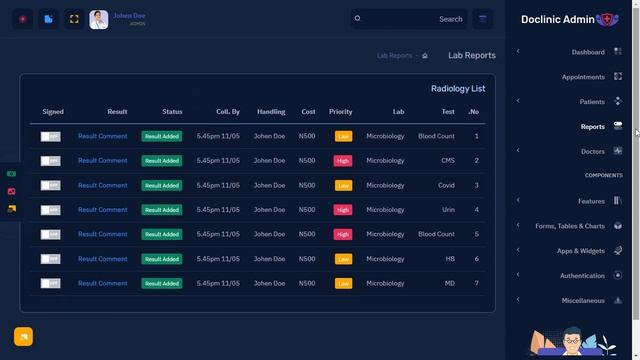Click the page vertical scrollbar
640x360 pixels.
tap(636, 163)
